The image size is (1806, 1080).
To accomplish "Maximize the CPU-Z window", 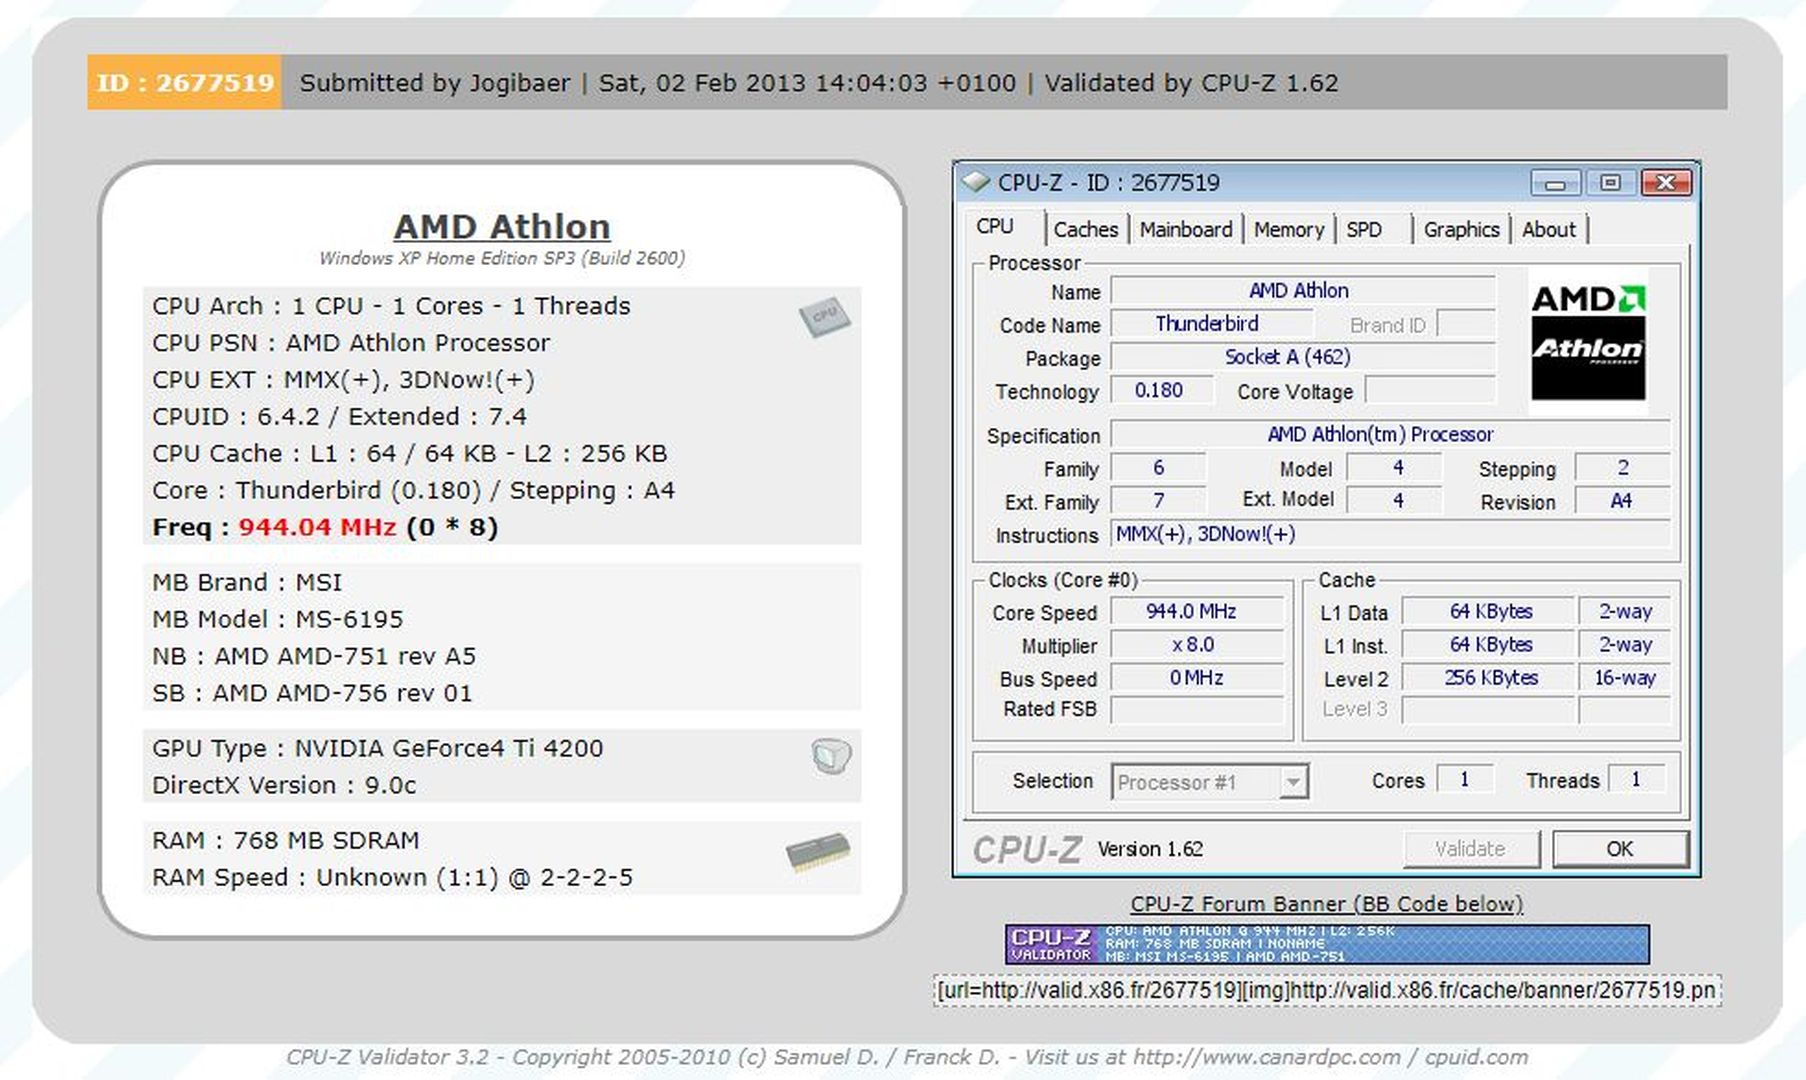I will coord(1610,183).
